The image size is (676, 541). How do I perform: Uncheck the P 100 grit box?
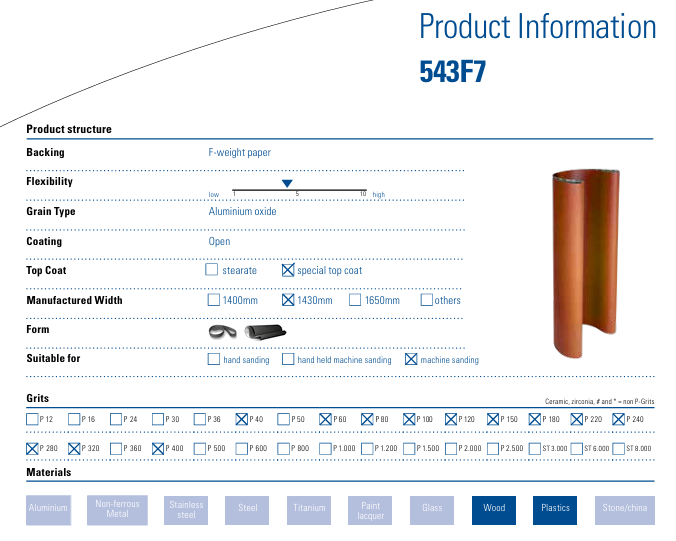tap(409, 419)
